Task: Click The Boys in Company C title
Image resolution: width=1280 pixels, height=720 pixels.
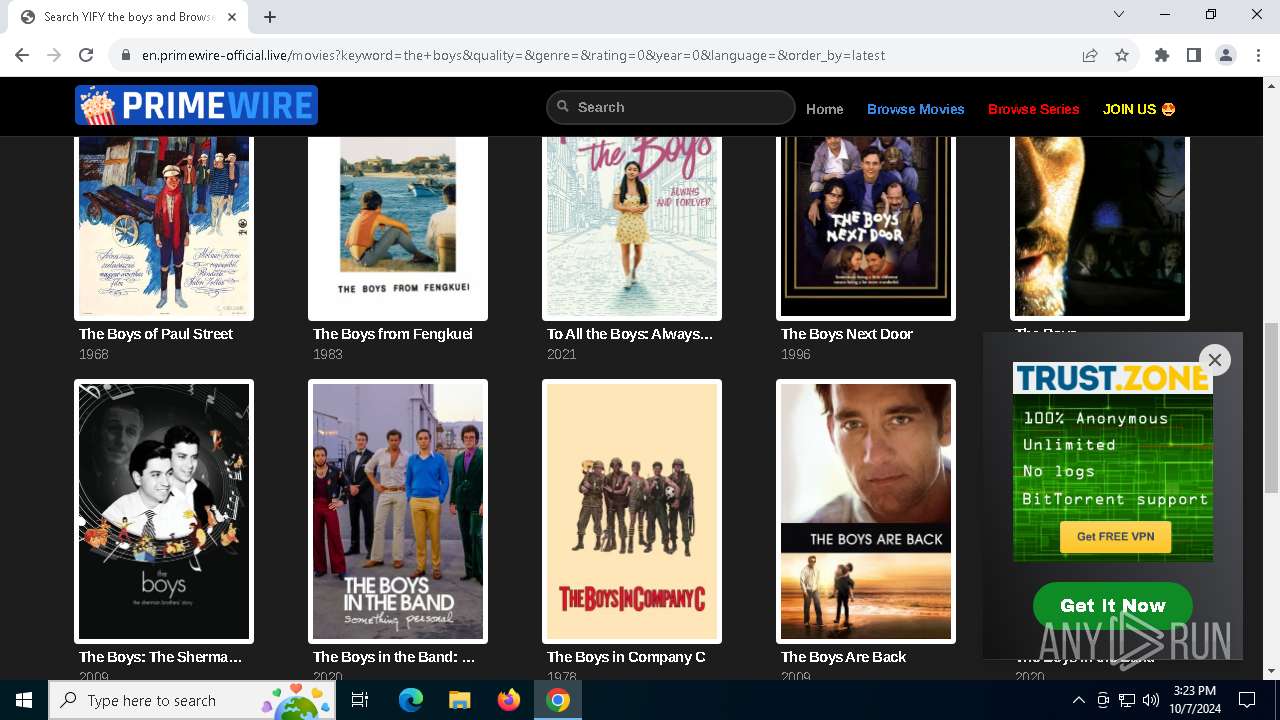Action: [626, 657]
